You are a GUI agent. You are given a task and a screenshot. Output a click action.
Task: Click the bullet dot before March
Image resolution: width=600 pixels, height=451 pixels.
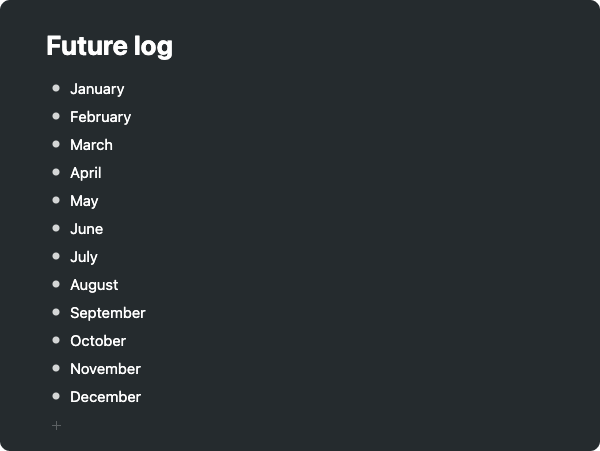[56, 144]
